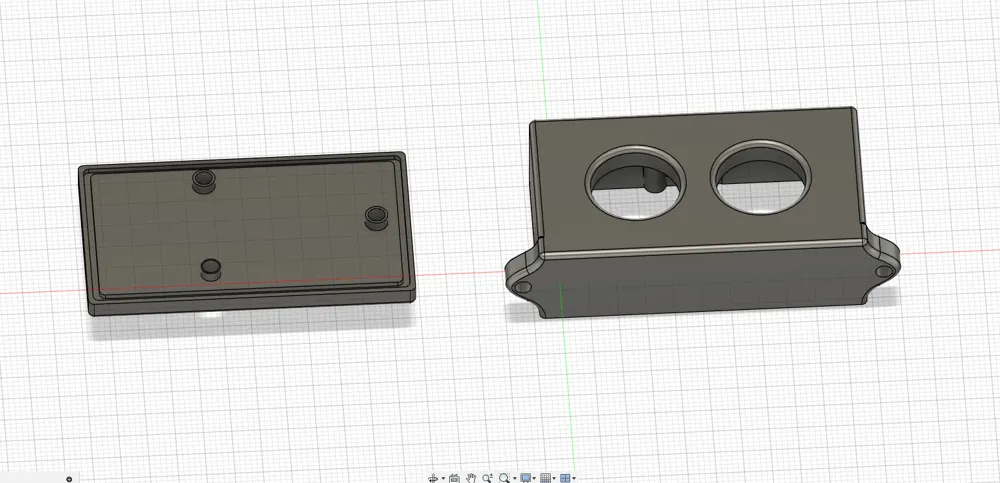Viewport: 1000px width, 483px height.
Task: Expand the Viewports dropdown arrow
Action: pyautogui.click(x=574, y=478)
